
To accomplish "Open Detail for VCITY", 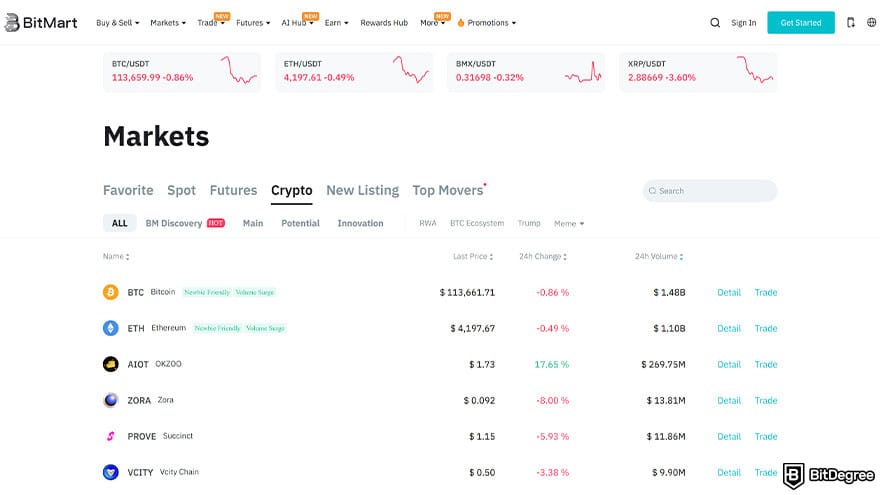I will (x=729, y=473).
